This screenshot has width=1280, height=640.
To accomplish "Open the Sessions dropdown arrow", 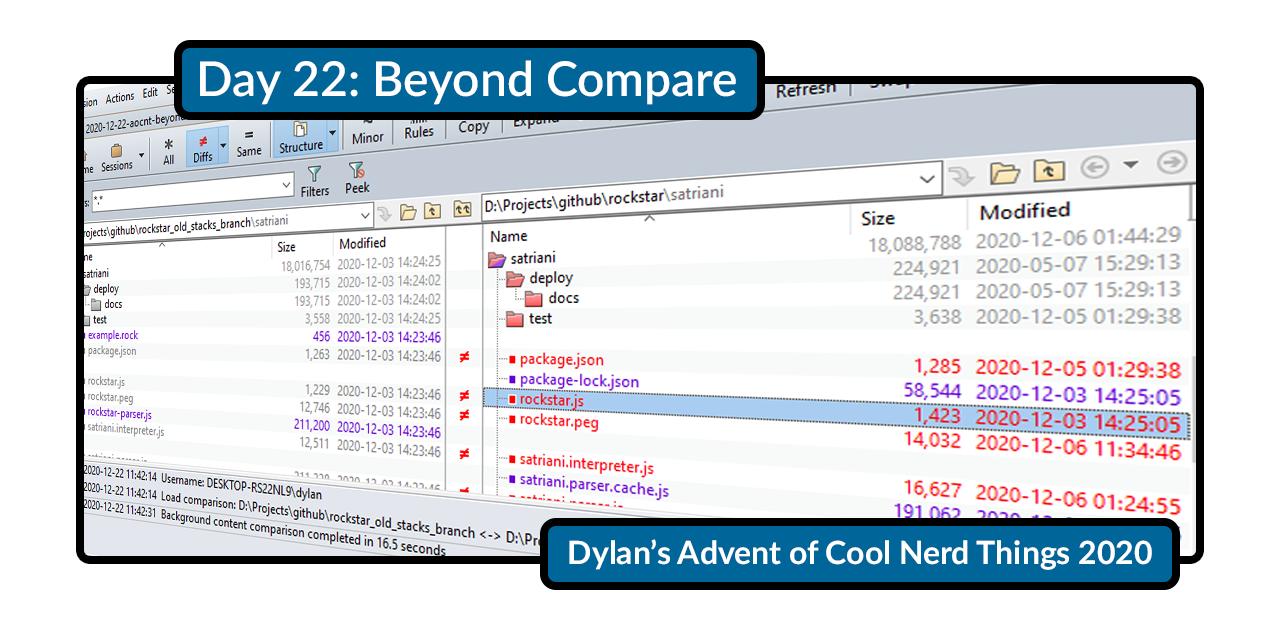I will click(141, 155).
